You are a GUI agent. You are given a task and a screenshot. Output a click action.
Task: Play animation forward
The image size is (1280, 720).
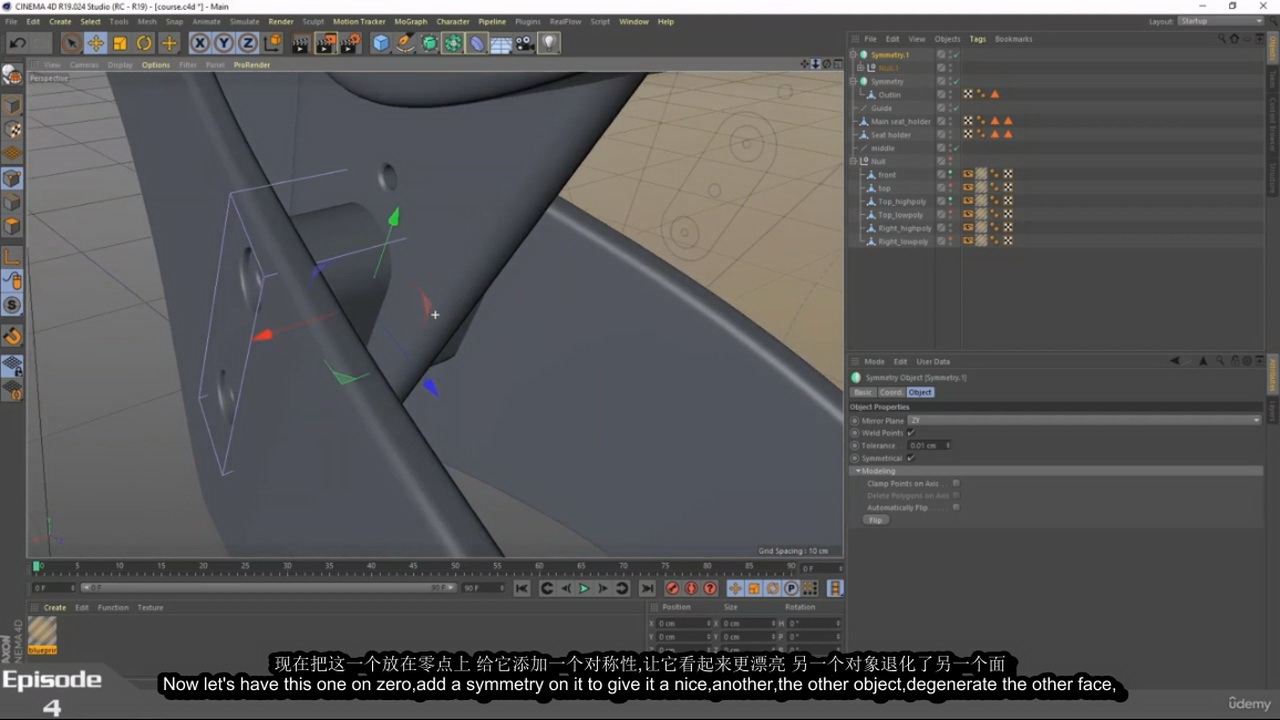[x=584, y=589]
